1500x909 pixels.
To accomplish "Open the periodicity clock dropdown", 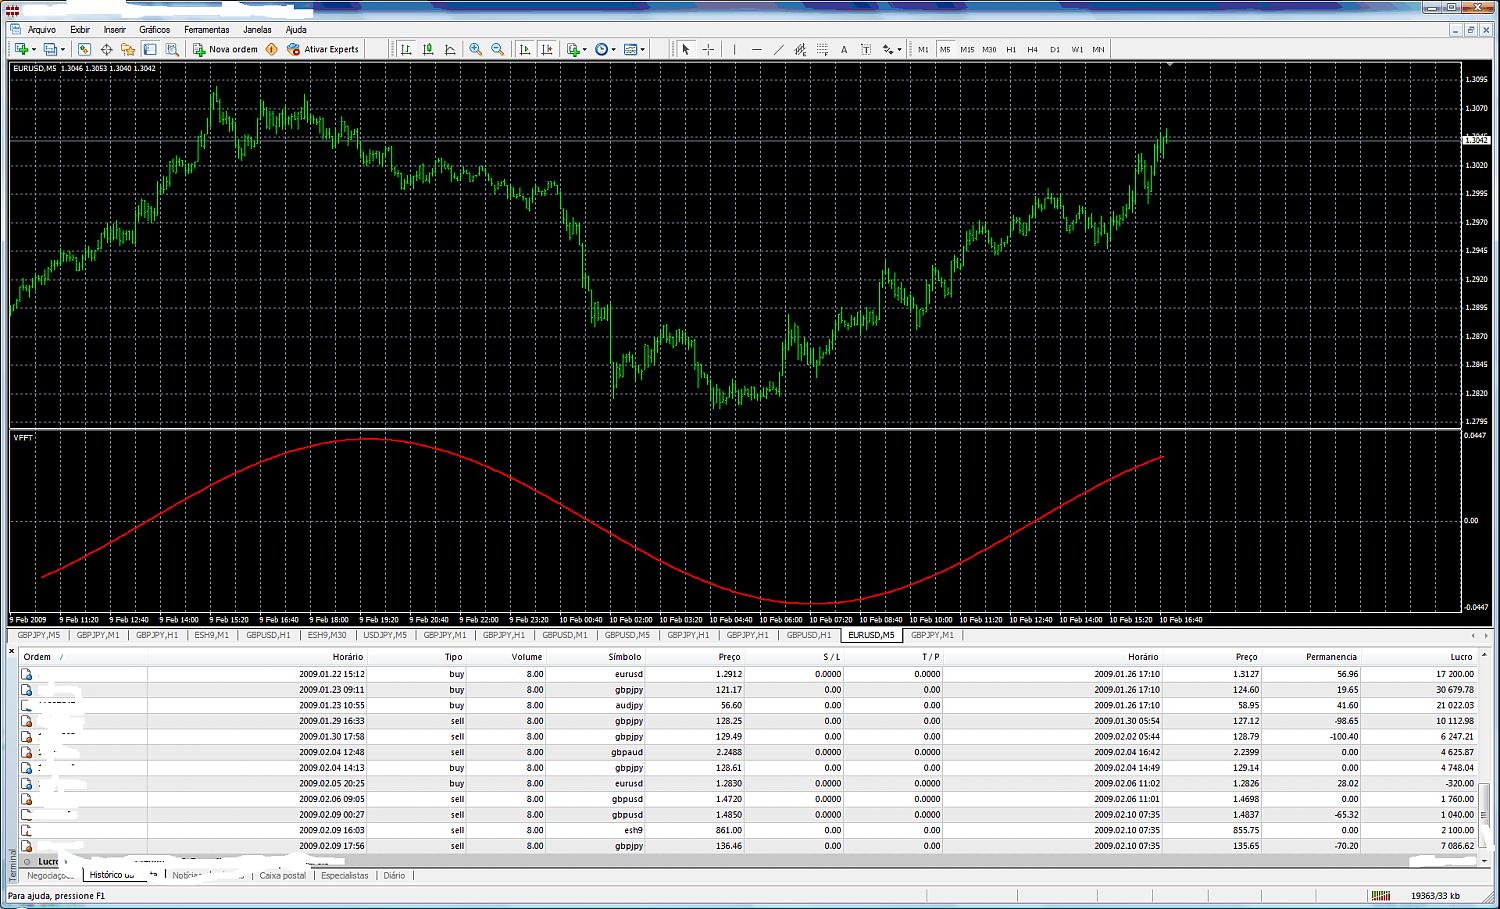I will click(605, 49).
